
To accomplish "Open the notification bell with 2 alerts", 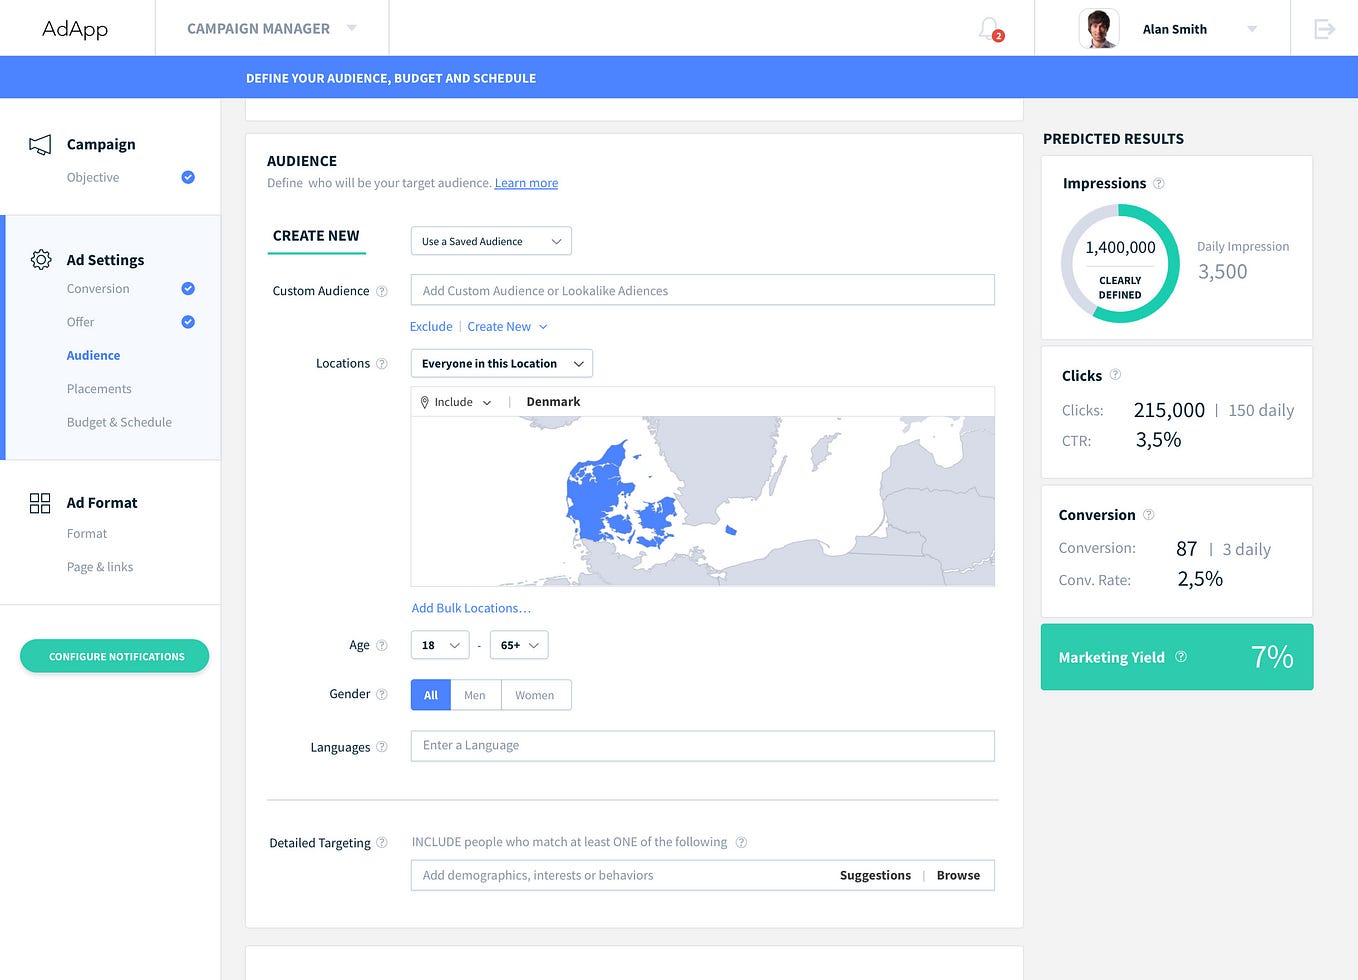I will (988, 28).
